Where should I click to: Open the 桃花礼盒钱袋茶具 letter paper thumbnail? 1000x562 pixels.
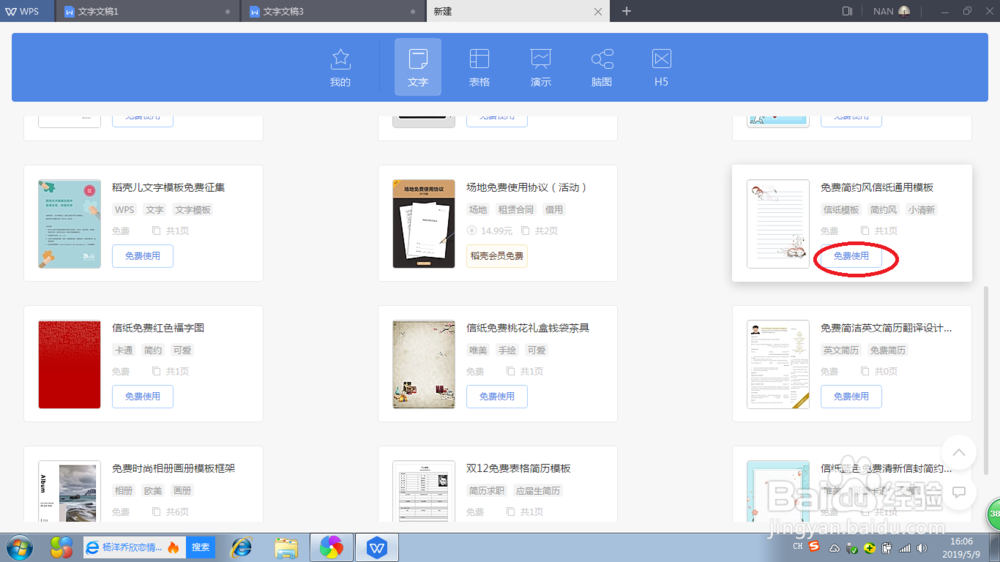pyautogui.click(x=423, y=364)
